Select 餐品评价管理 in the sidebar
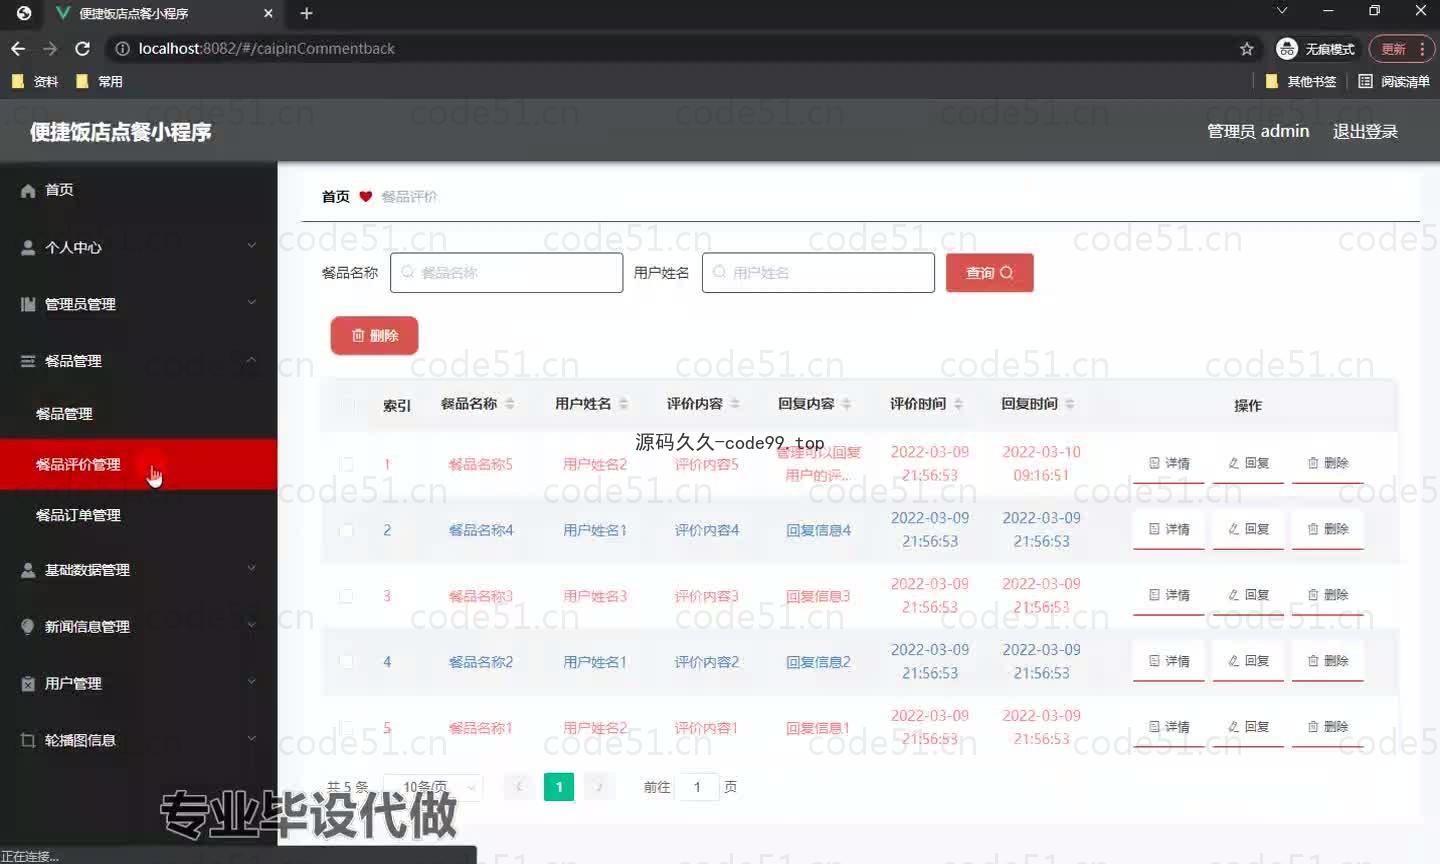 coord(138,464)
